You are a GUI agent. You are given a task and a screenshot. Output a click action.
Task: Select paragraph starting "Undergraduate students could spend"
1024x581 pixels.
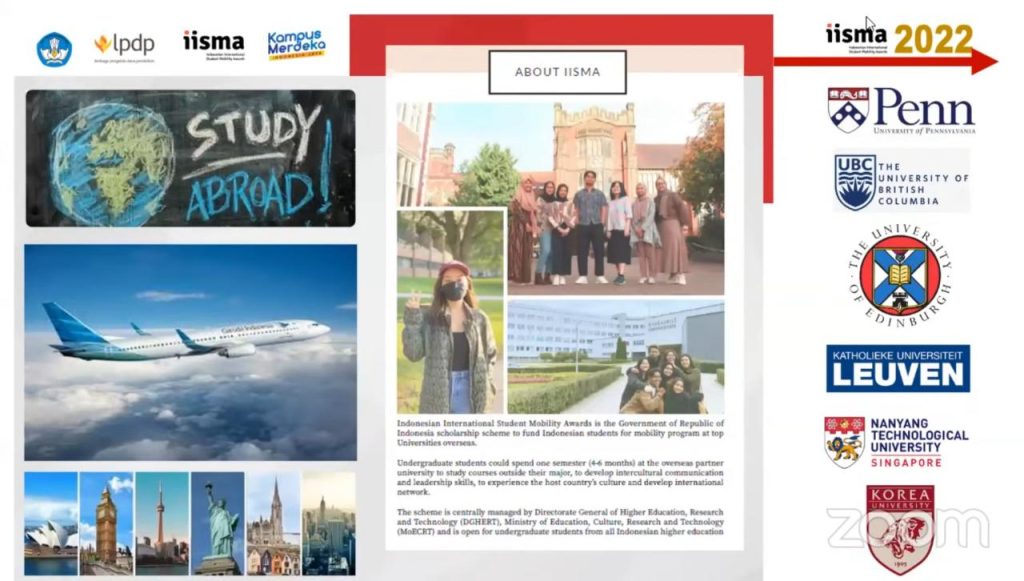(x=560, y=477)
